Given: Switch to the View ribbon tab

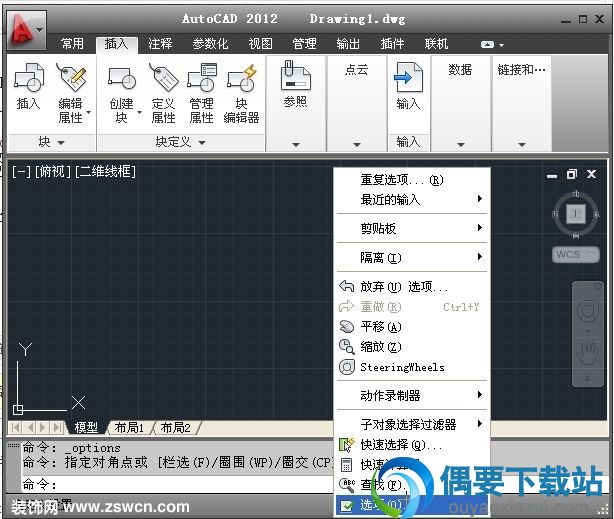Looking at the screenshot, I should tap(260, 43).
